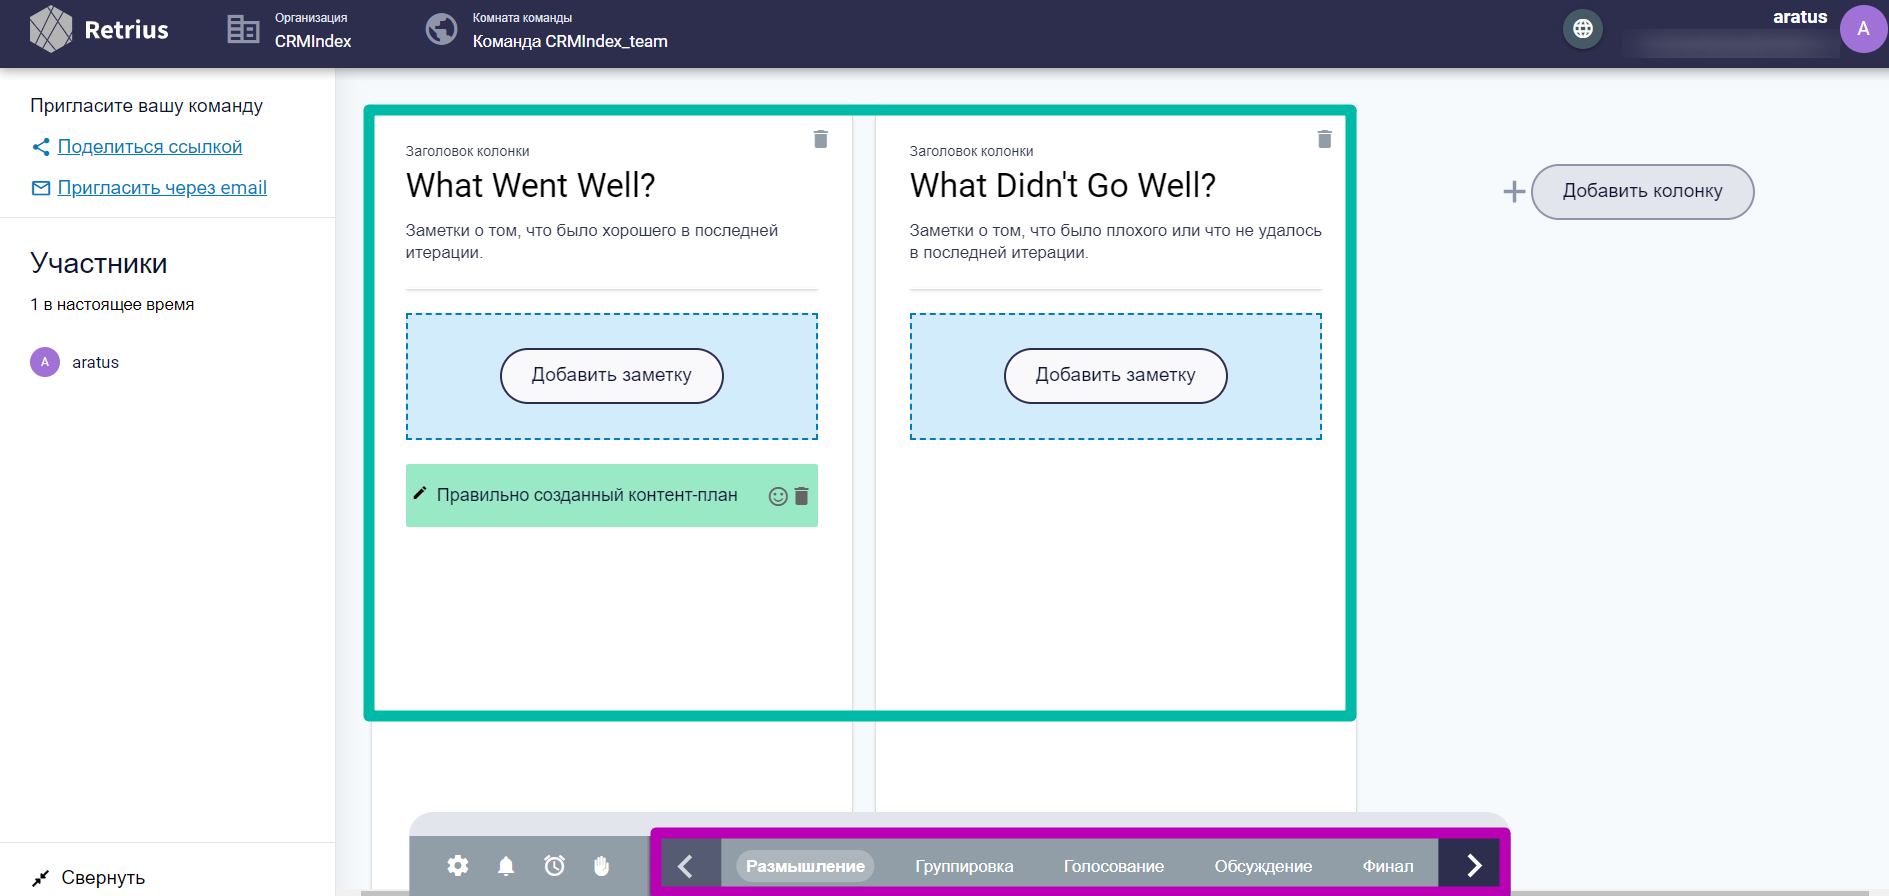Click the notification bell icon
The image size is (1889, 896).
click(506, 866)
